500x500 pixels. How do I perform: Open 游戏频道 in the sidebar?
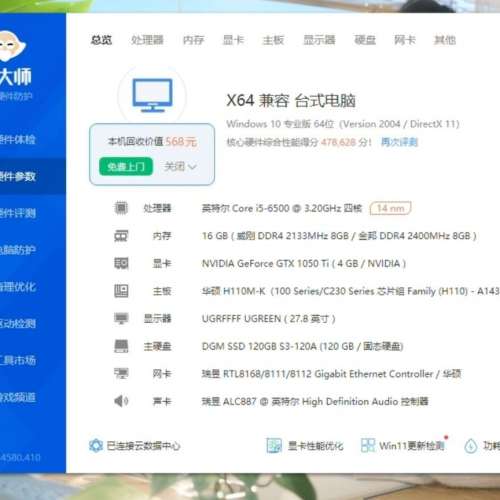18,397
